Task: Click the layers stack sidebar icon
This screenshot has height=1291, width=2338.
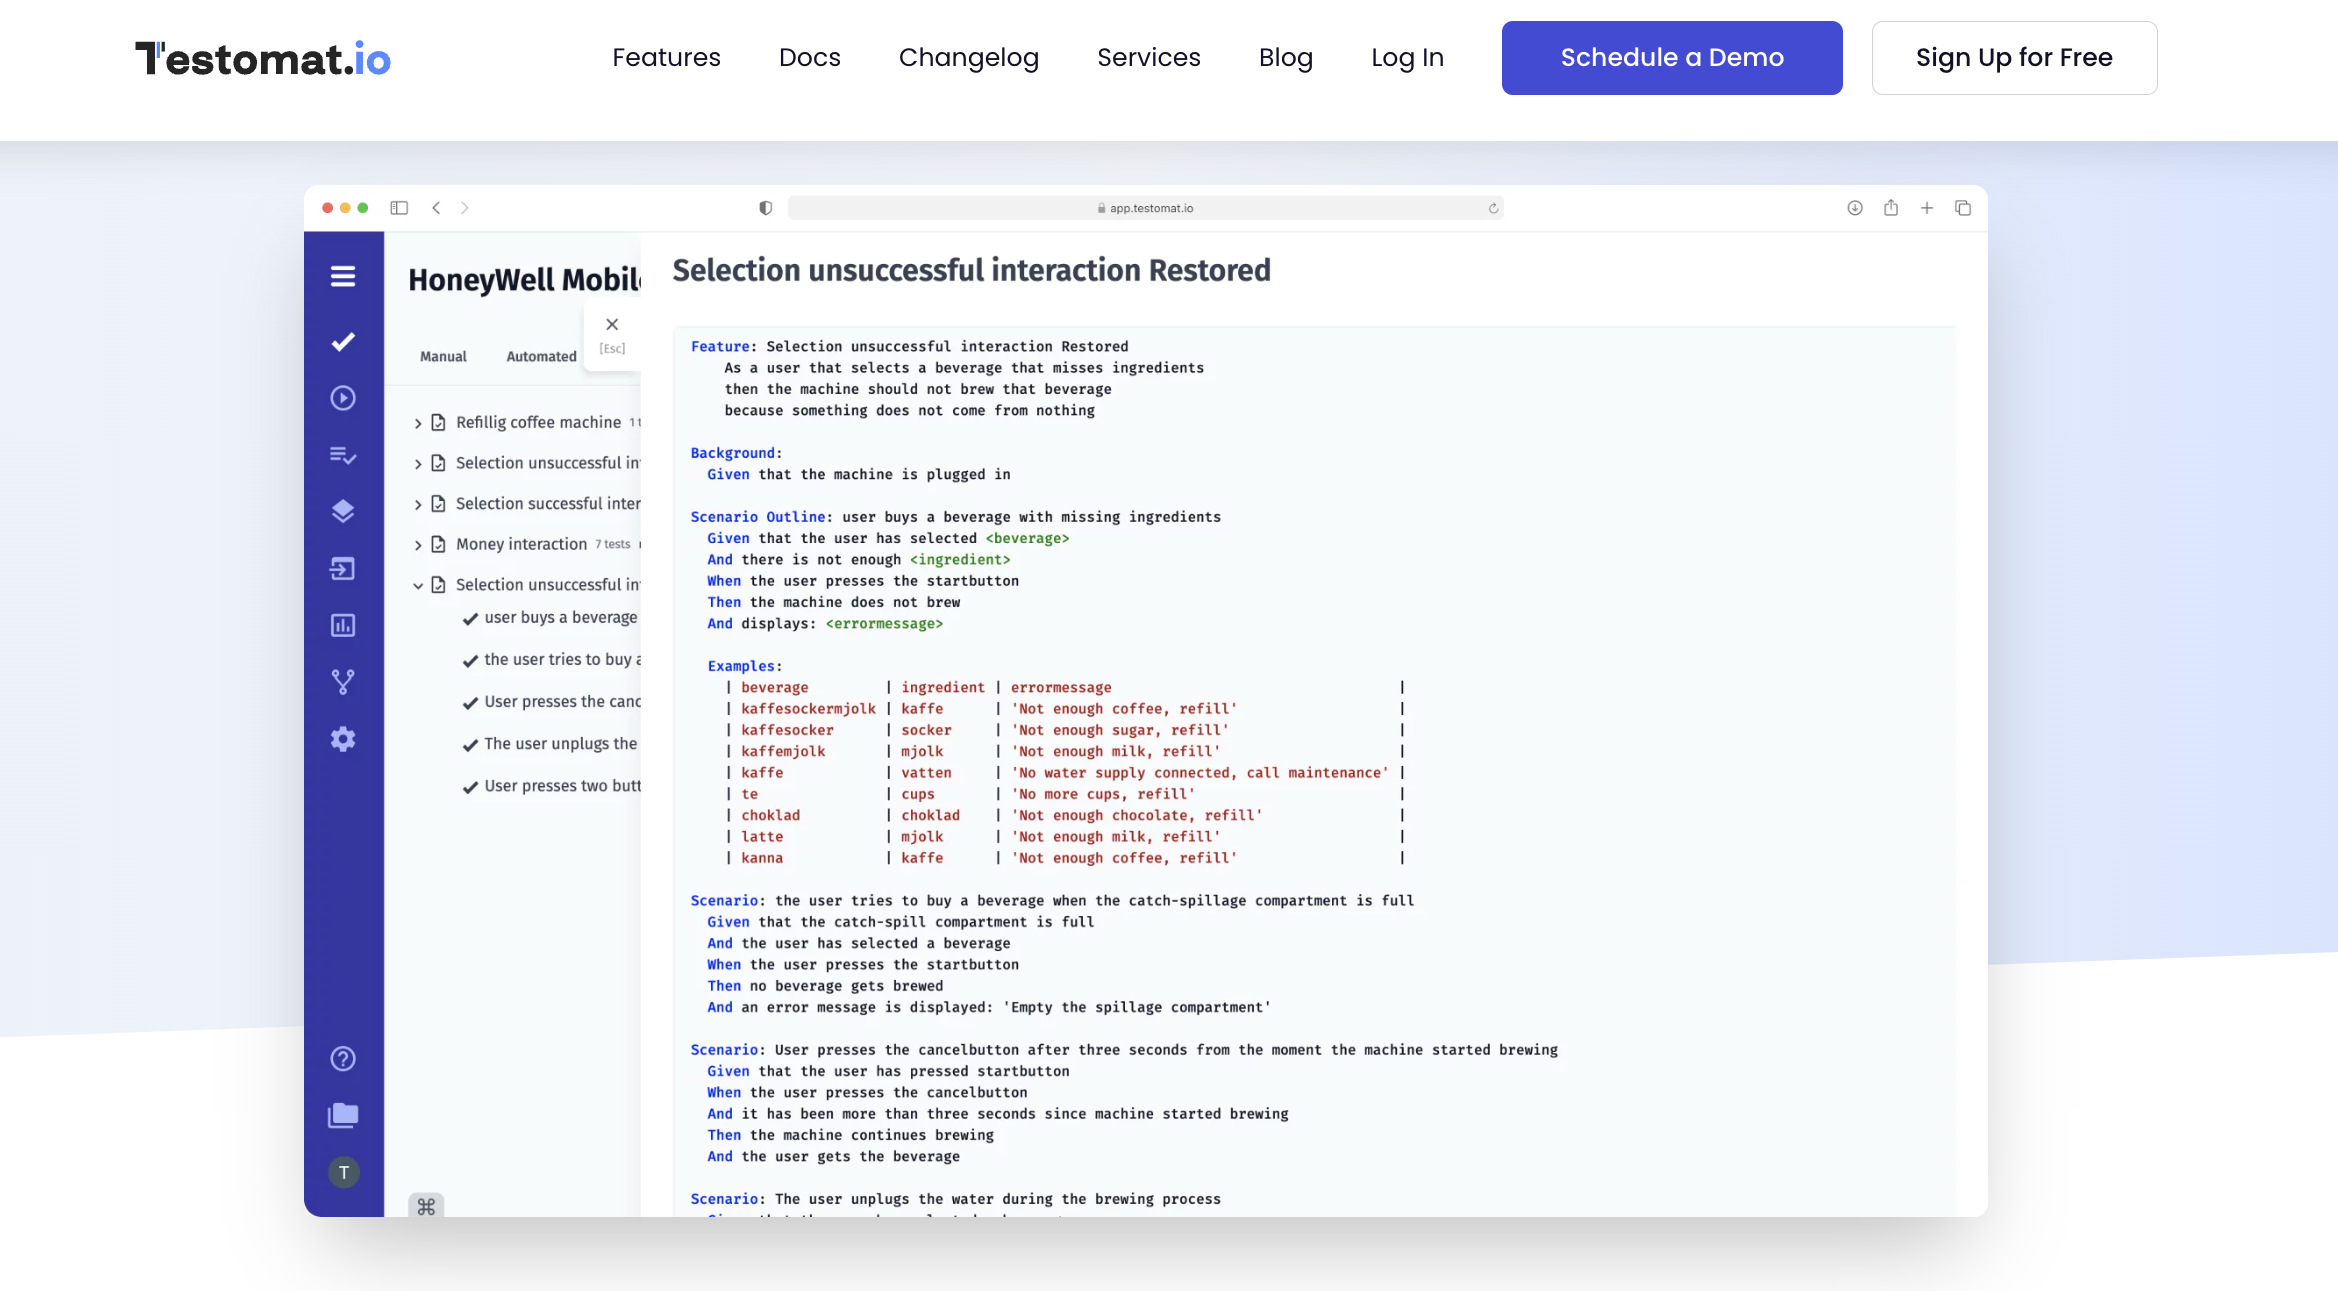Action: (343, 511)
